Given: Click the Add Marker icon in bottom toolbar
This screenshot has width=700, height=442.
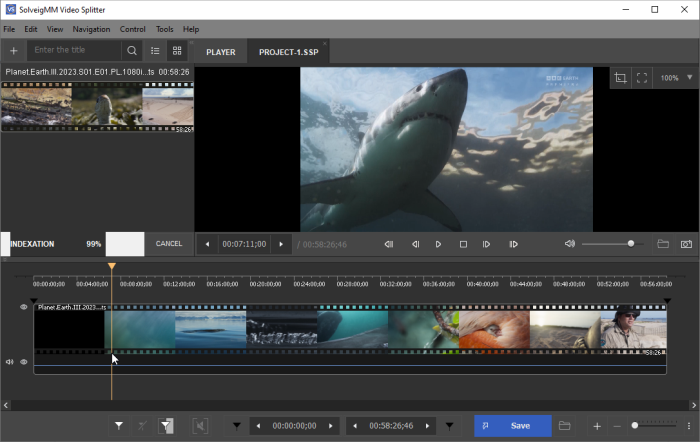Looking at the screenshot, I should click(x=119, y=426).
